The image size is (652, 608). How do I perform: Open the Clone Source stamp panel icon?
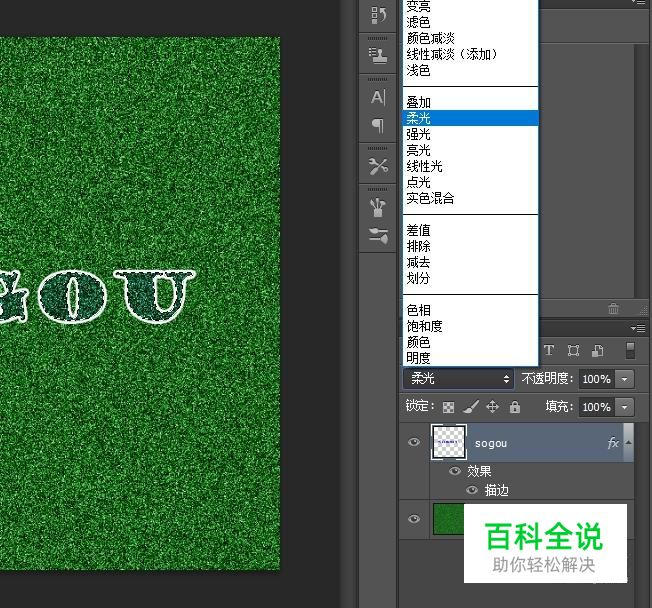[x=378, y=55]
